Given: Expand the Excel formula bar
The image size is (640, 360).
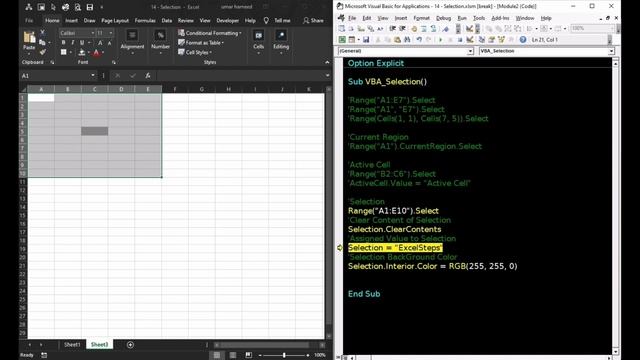Looking at the screenshot, I should pyautogui.click(x=327, y=76).
